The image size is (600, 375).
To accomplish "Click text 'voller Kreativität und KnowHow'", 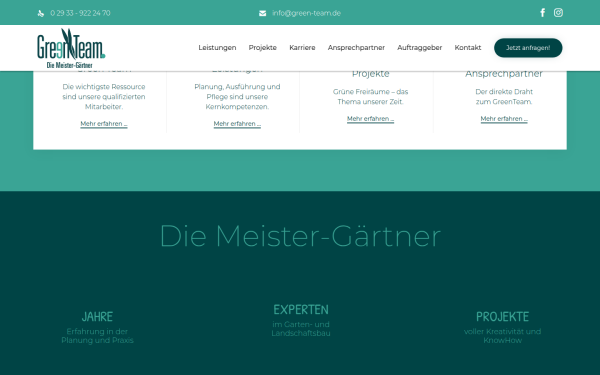I will [x=502, y=336].
